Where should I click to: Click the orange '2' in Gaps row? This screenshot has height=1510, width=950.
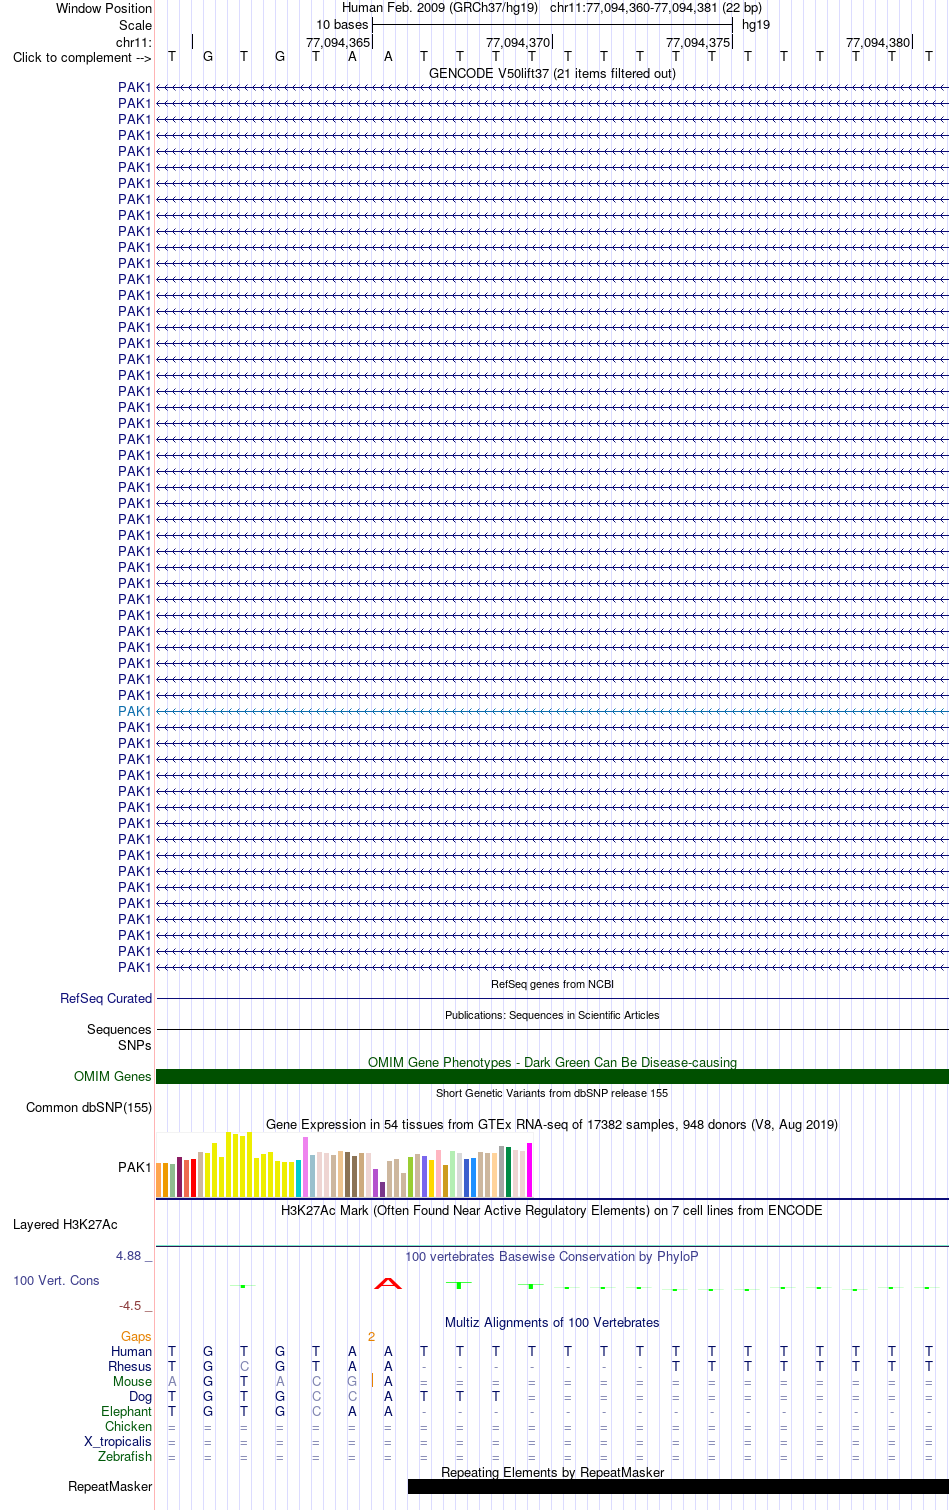pyautogui.click(x=371, y=1336)
